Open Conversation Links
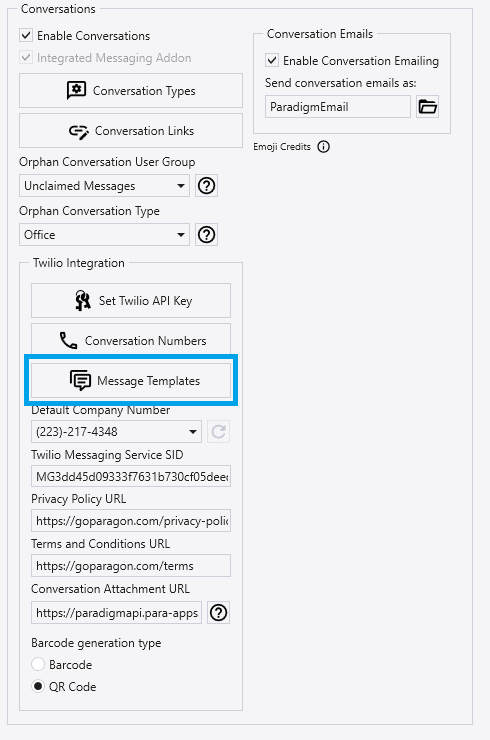 [131, 131]
